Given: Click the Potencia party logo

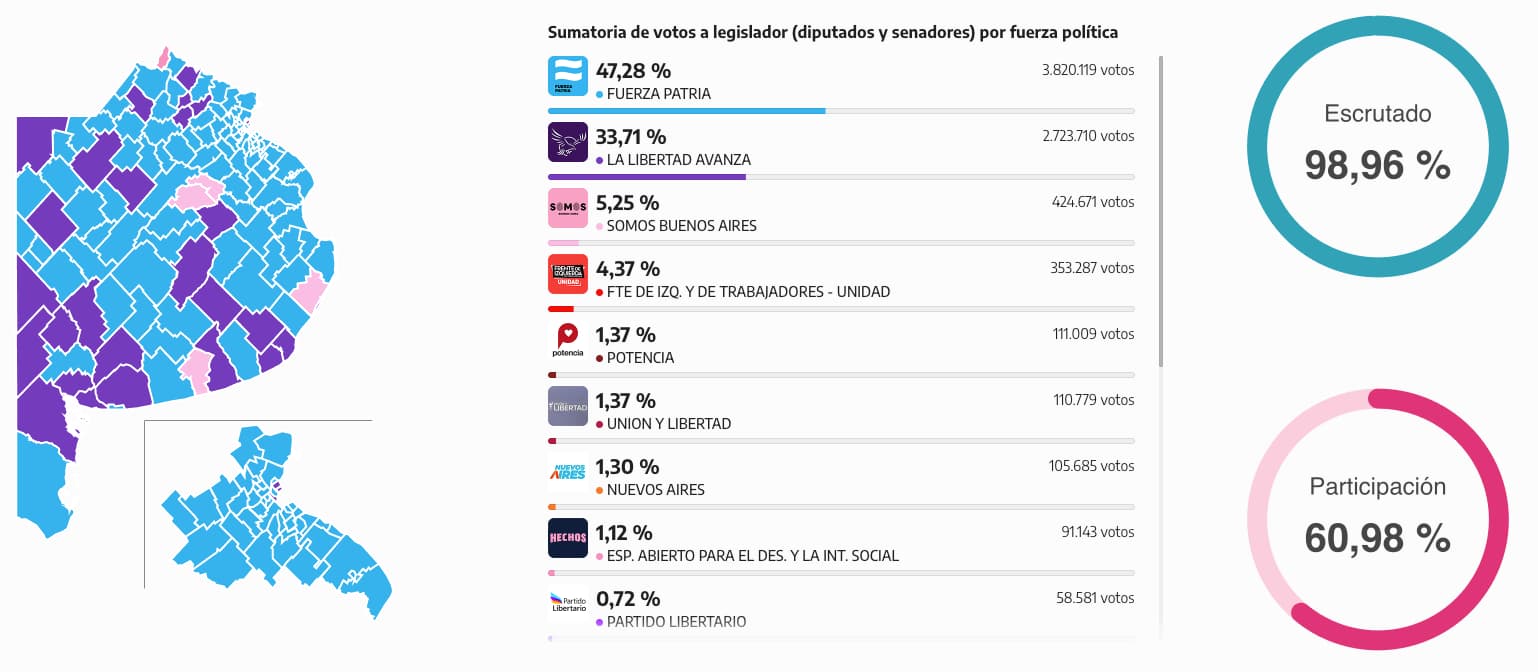Looking at the screenshot, I should (568, 340).
